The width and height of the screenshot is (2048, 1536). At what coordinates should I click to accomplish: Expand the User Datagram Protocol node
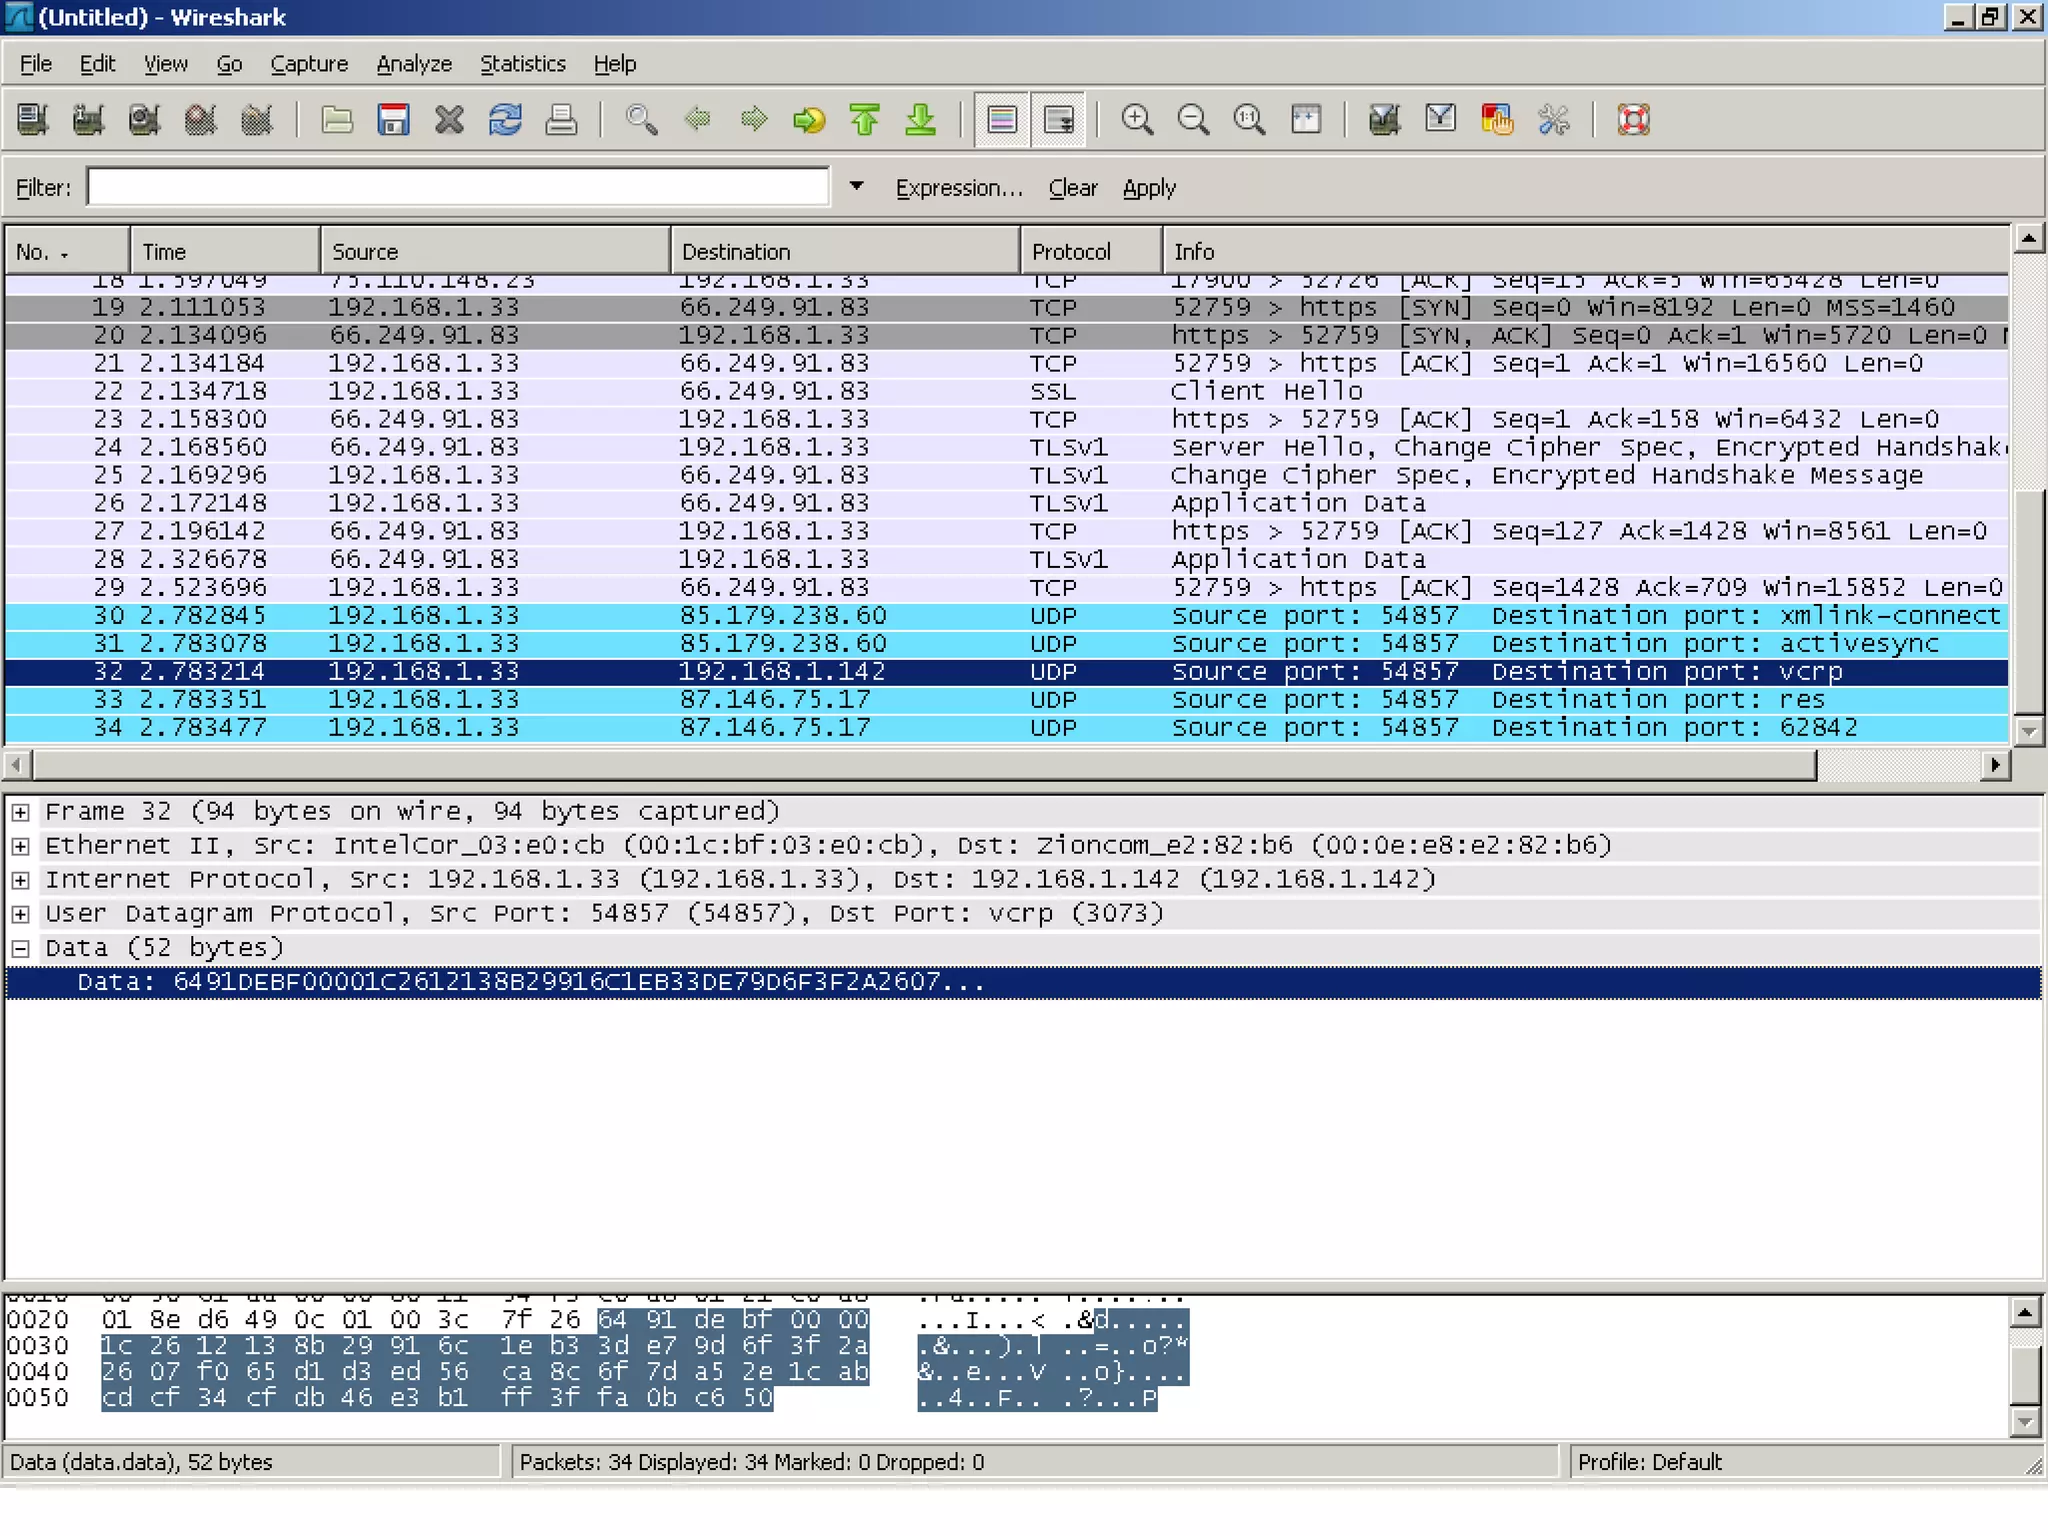pyautogui.click(x=20, y=914)
